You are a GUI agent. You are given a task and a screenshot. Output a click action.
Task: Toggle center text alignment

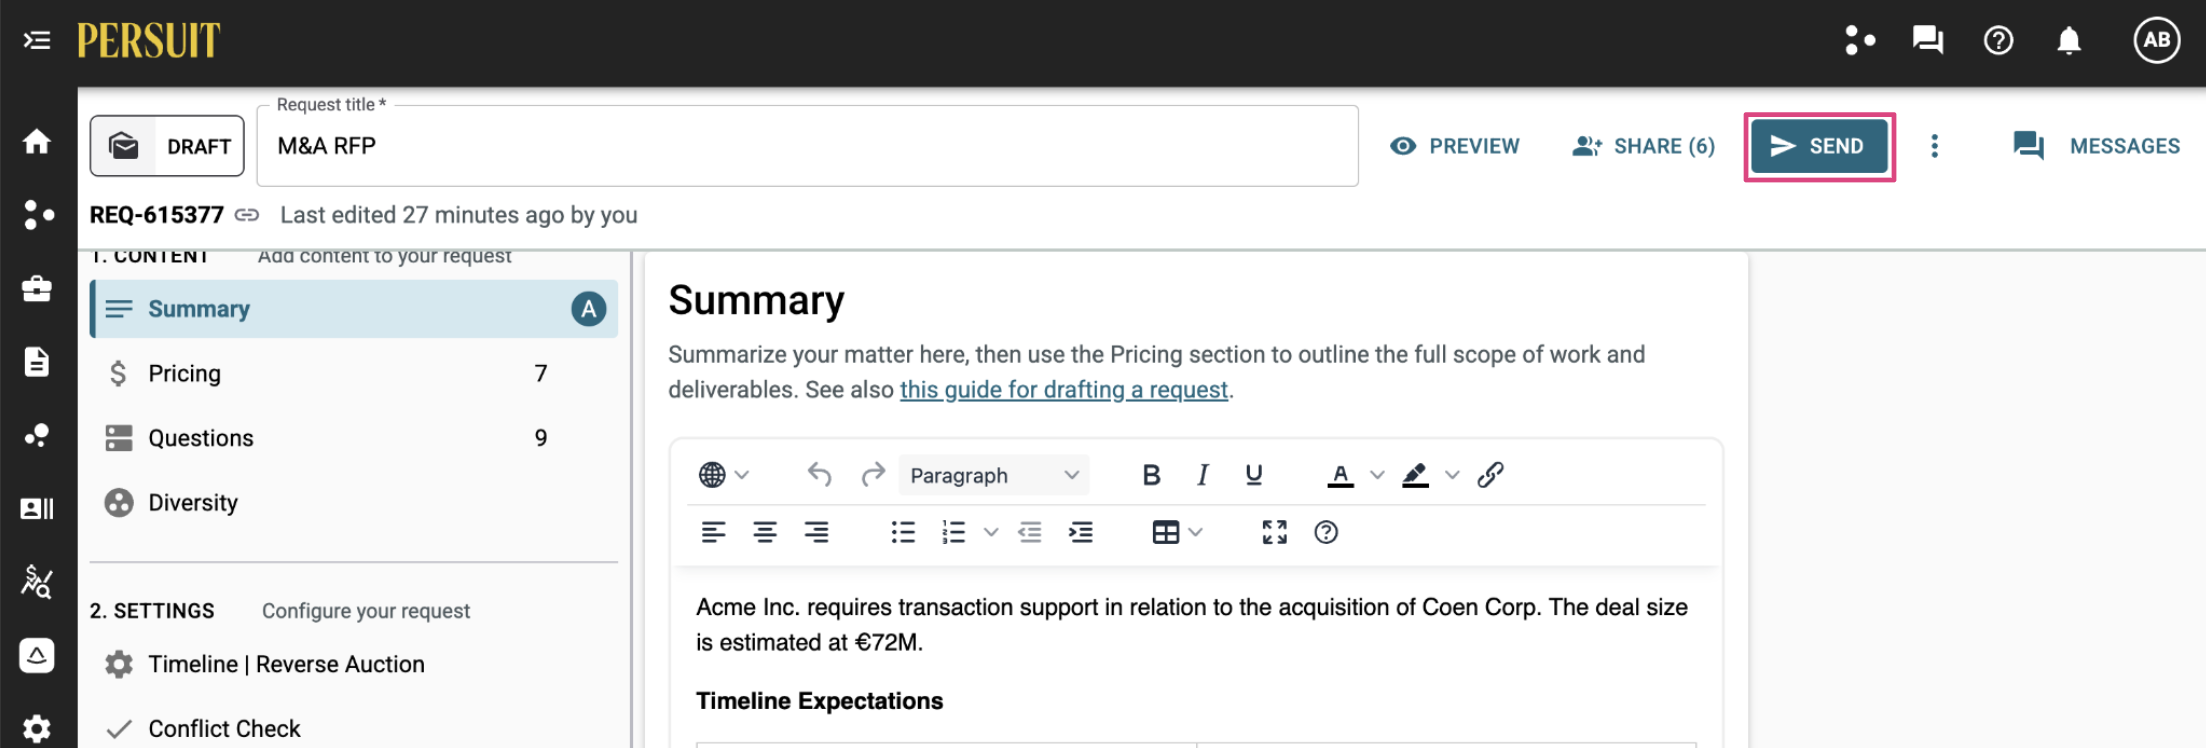(765, 532)
